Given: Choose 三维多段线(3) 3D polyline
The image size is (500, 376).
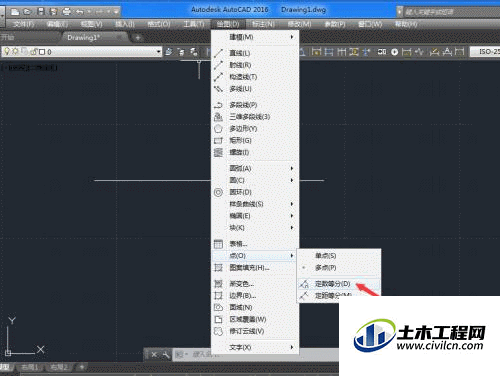Looking at the screenshot, I should pos(255,117).
